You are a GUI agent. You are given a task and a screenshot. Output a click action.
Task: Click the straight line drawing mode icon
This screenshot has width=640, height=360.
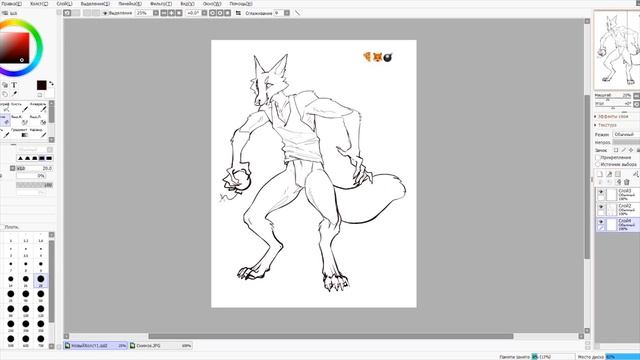[297, 13]
